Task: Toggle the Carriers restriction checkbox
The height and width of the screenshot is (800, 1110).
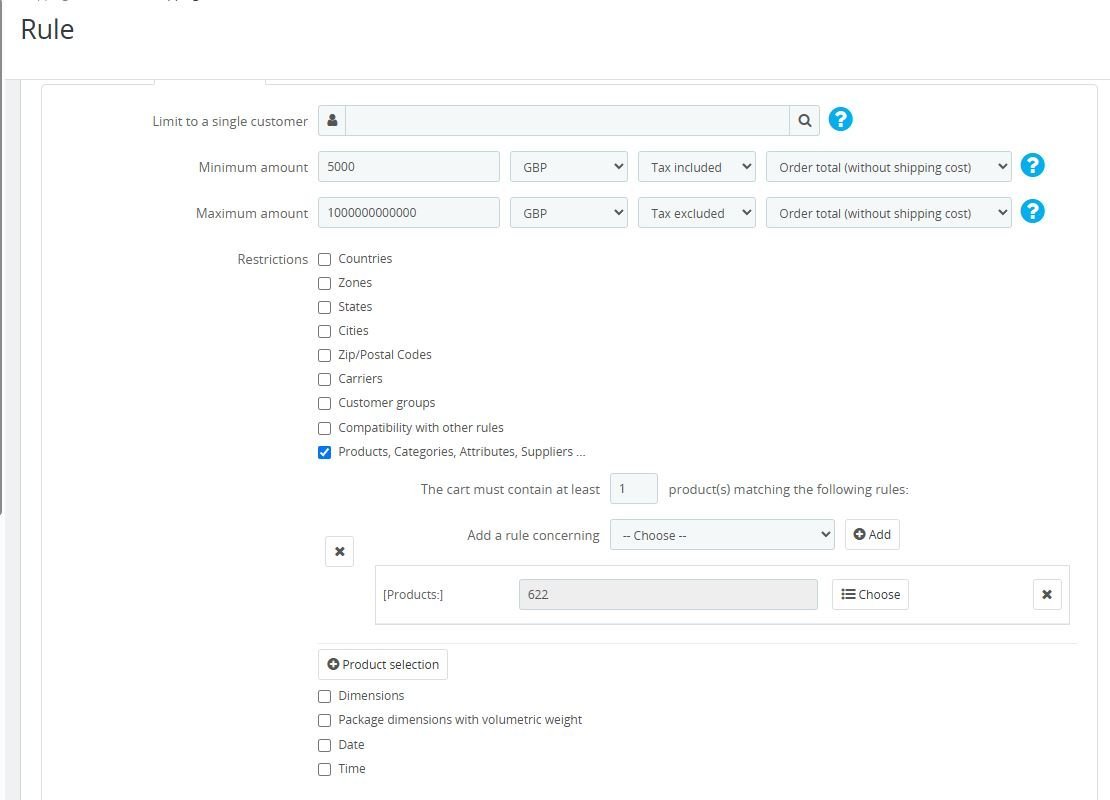Action: point(324,379)
